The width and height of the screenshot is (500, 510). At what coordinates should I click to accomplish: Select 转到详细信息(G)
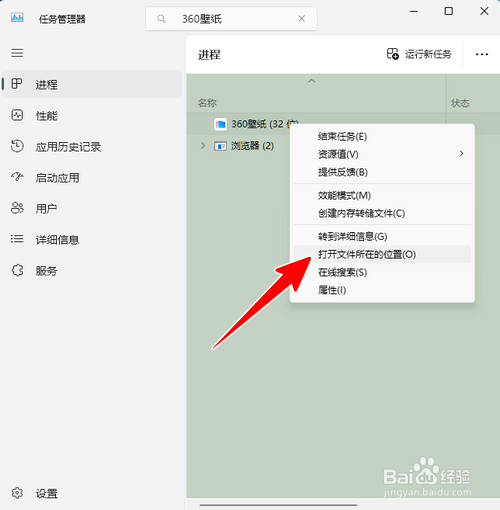(382, 236)
